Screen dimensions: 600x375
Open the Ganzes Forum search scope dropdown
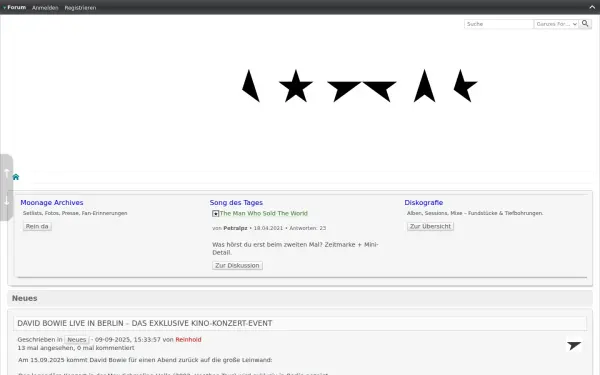coord(556,24)
